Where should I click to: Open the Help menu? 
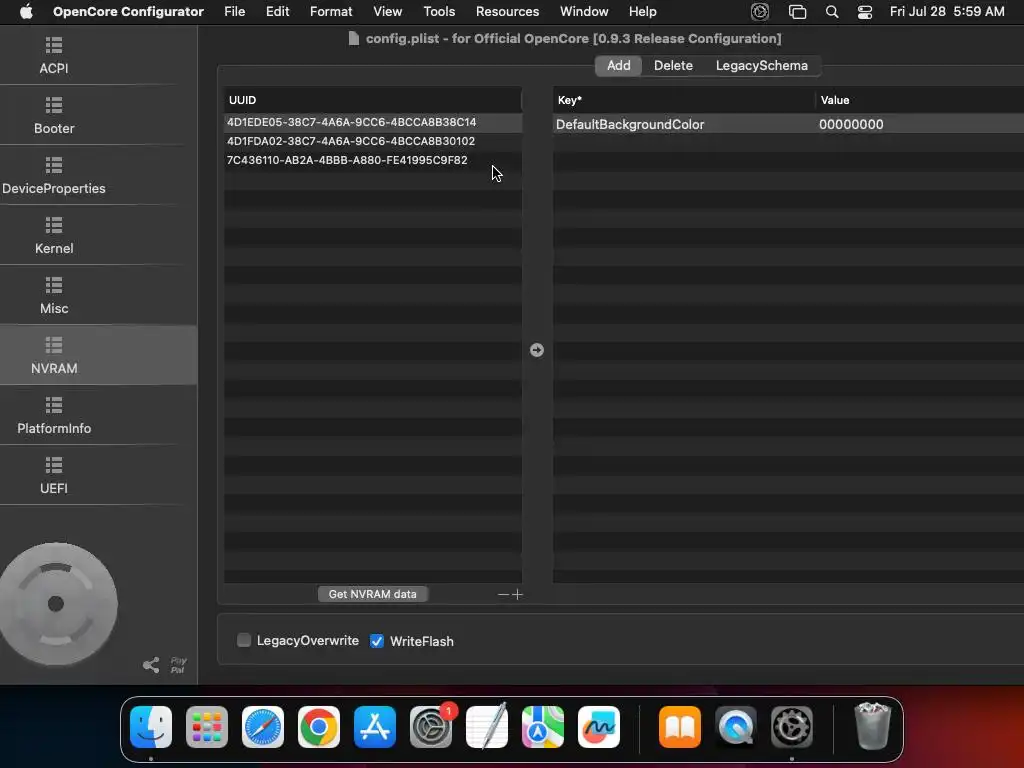[x=643, y=12]
